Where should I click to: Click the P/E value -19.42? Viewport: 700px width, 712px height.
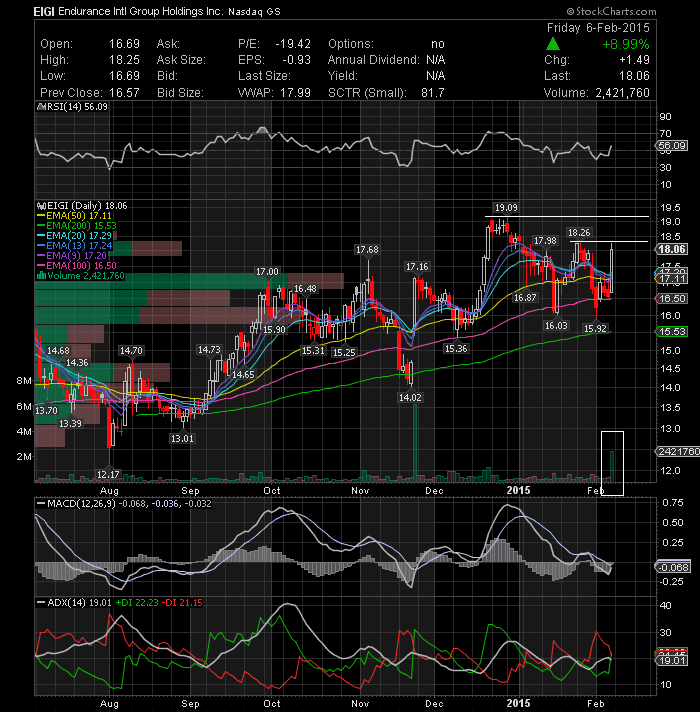tap(293, 44)
